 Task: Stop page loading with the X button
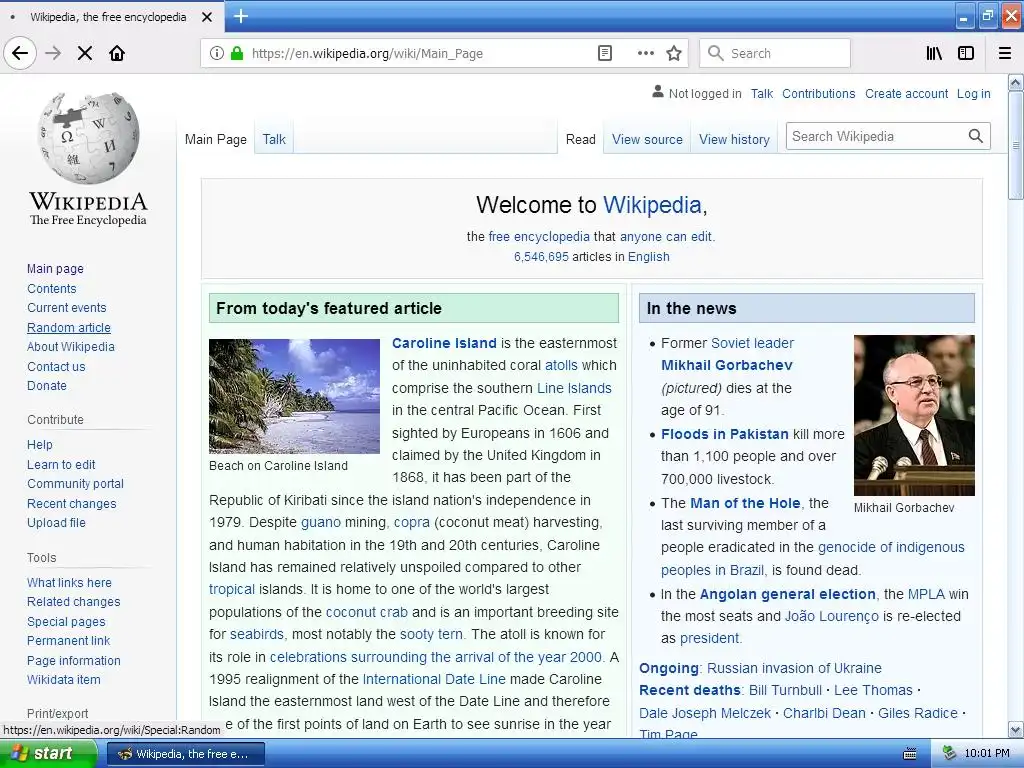pos(85,53)
